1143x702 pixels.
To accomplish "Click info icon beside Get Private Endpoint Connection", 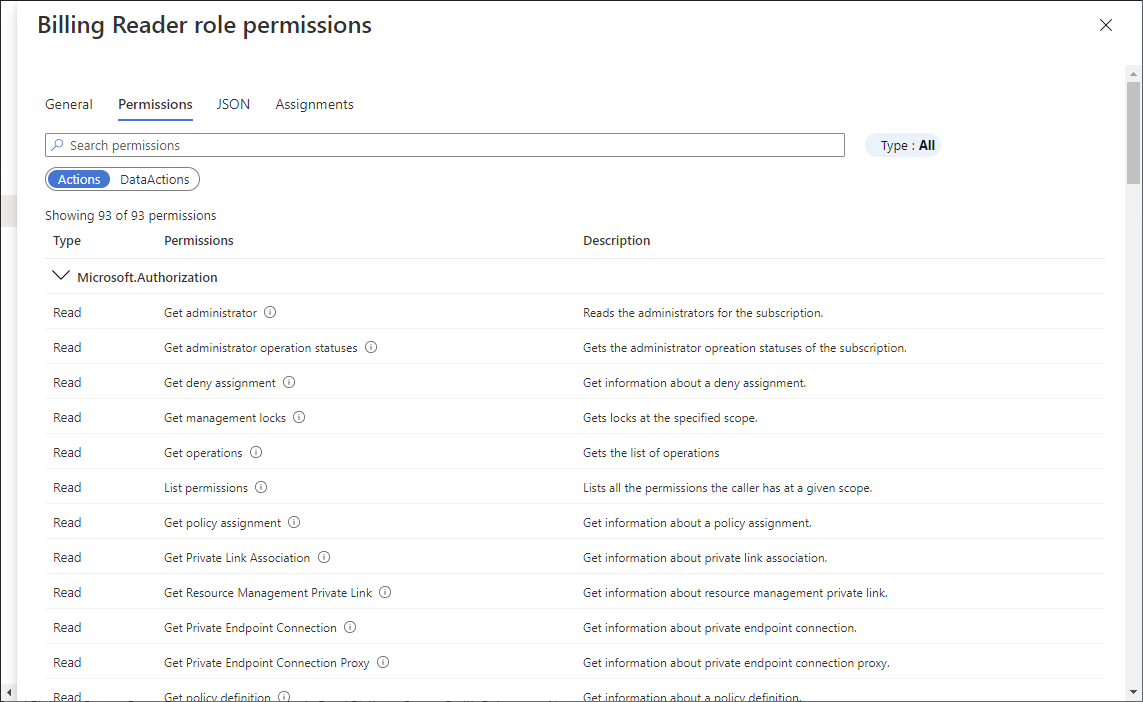I will click(x=350, y=627).
